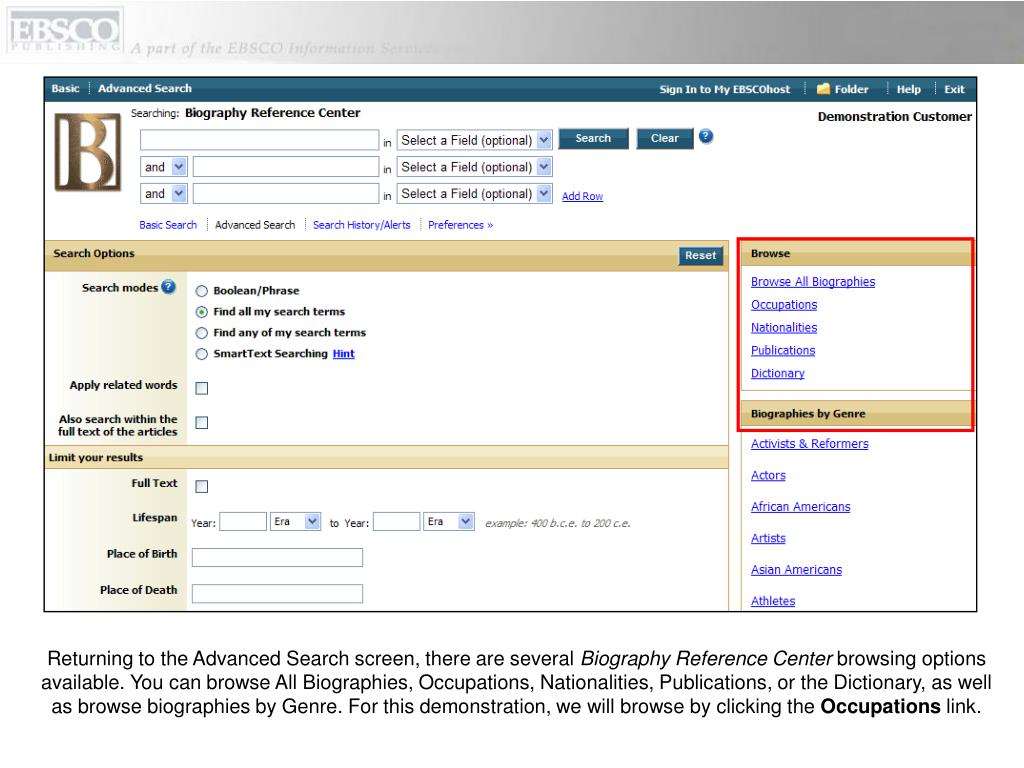
Task: Open the Actors genre link
Action: pos(768,475)
